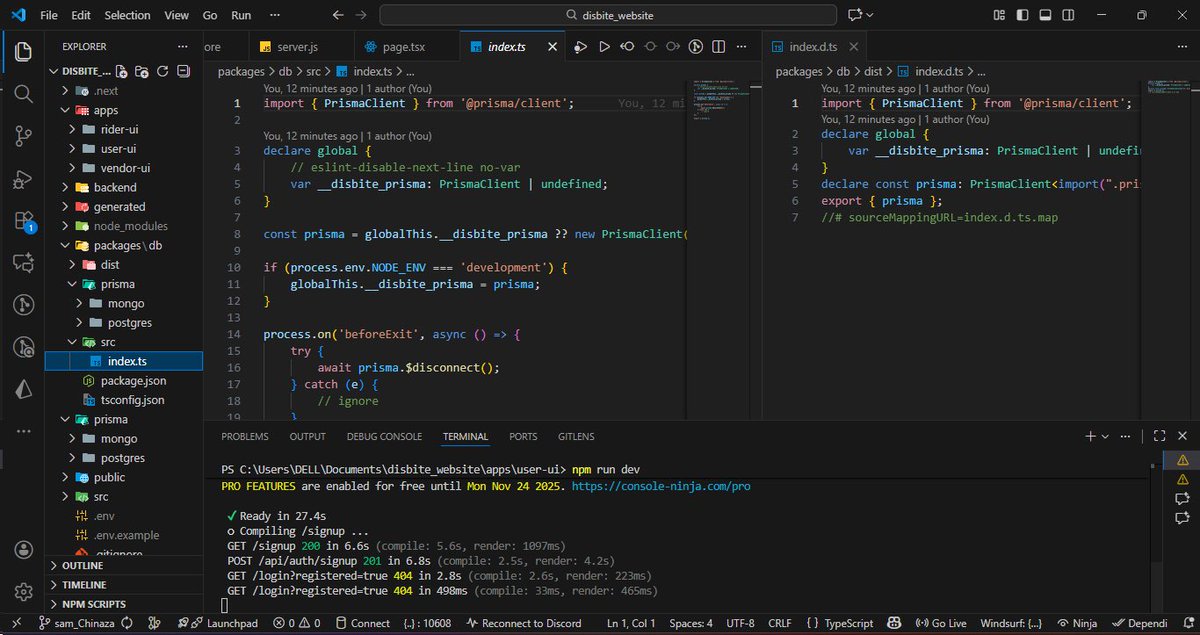
Task: Open the Search view in activity bar
Action: click(22, 93)
